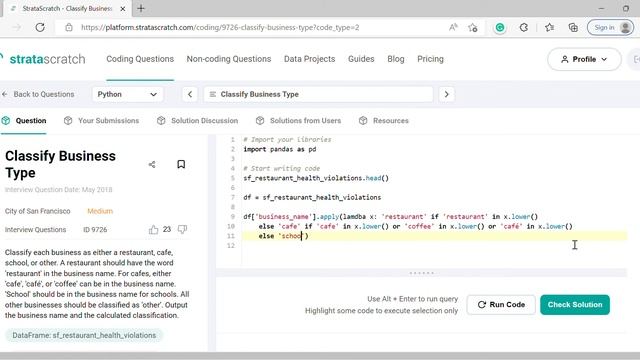Reload the page with browser refresh icon

tap(40, 27)
